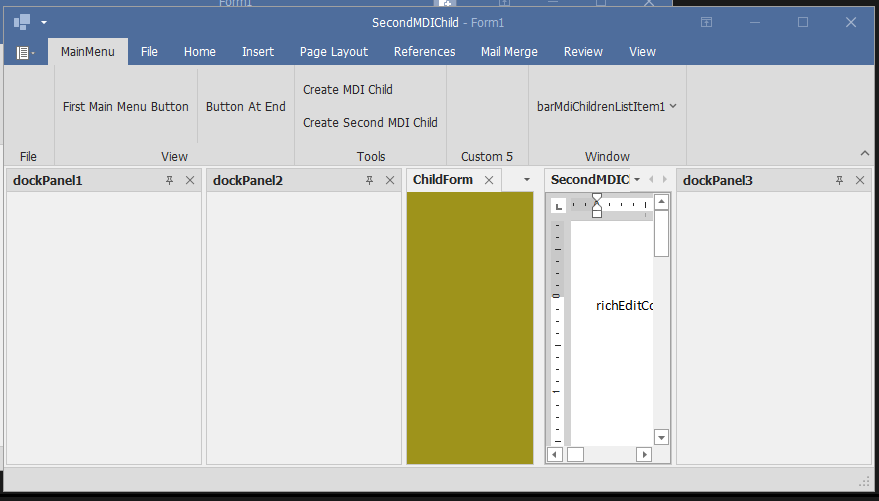Open the Insert ribbon tab
The width and height of the screenshot is (879, 501).
[258, 52]
